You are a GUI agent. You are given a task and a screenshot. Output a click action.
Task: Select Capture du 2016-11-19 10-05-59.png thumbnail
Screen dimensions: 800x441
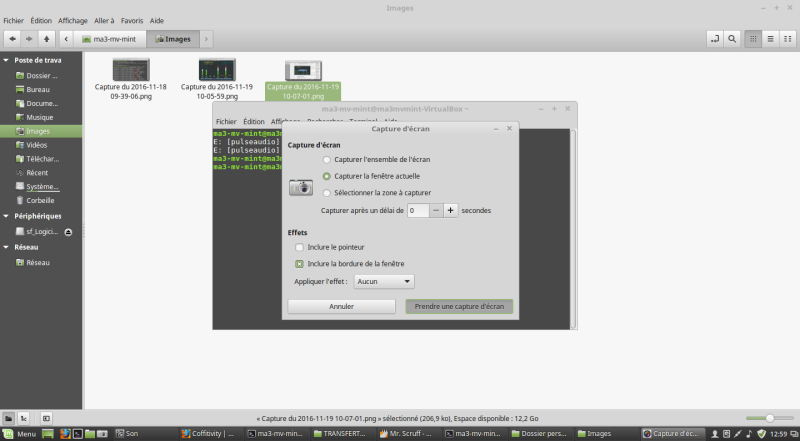(217, 79)
